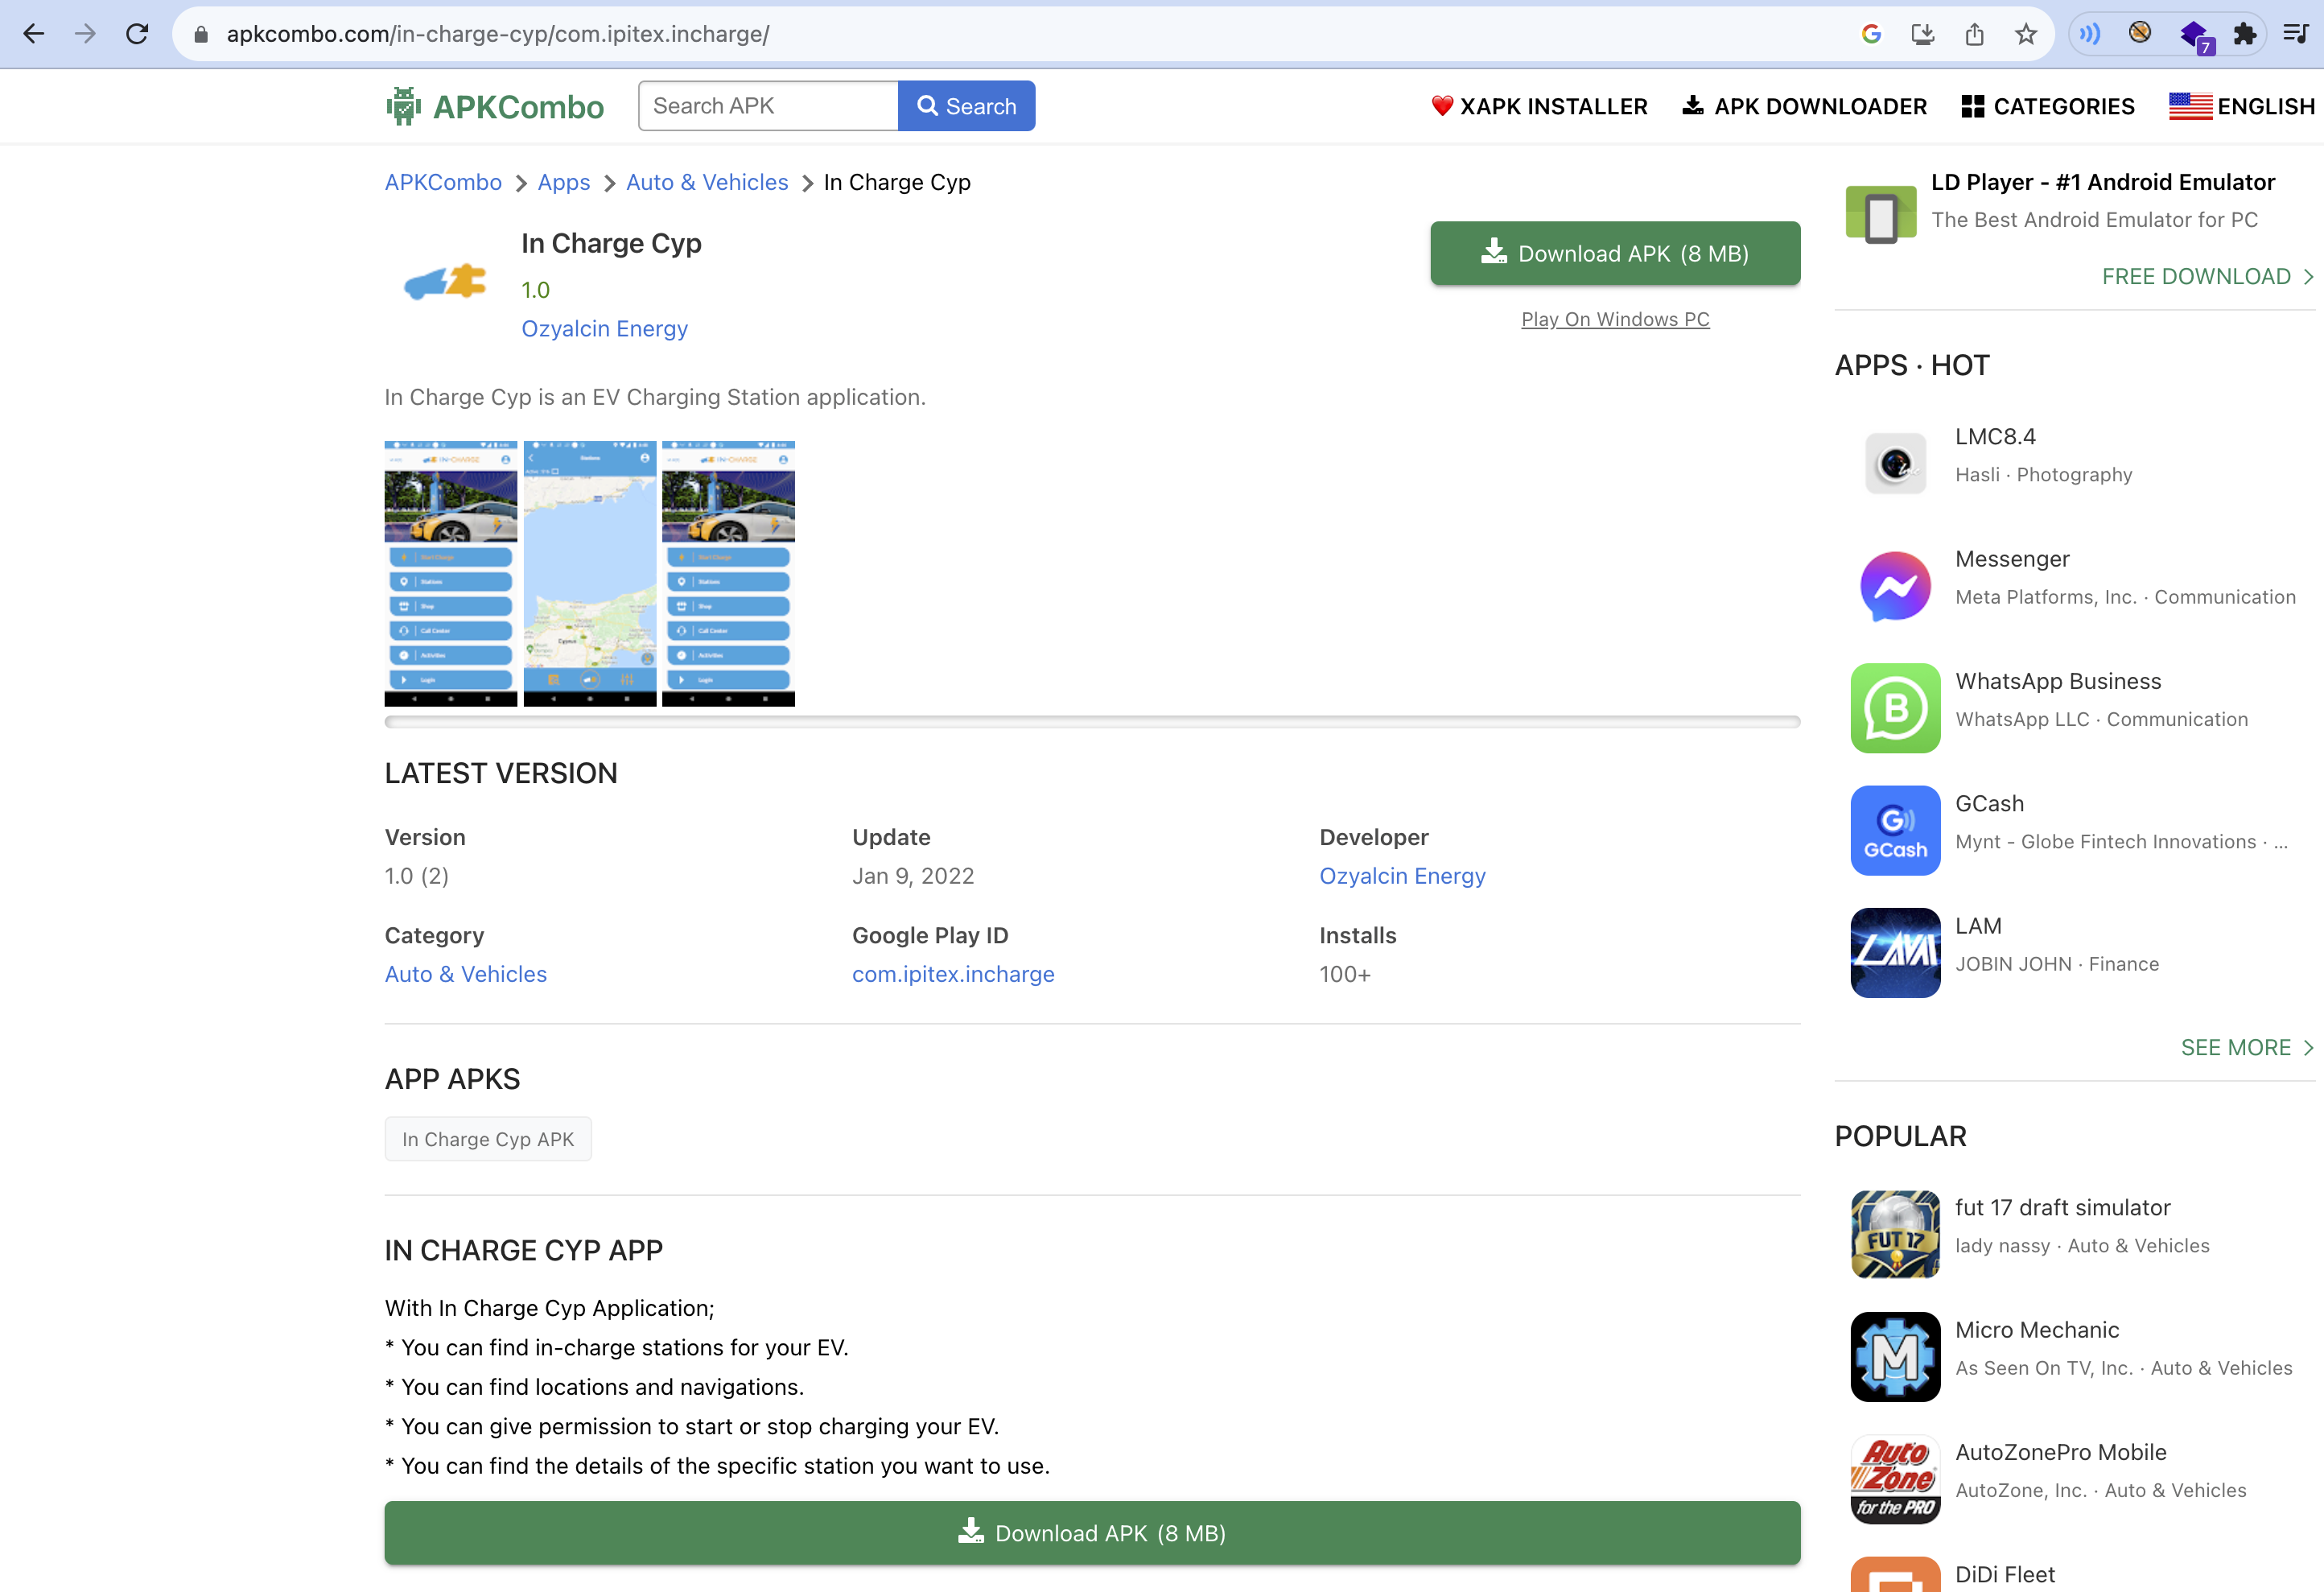This screenshot has width=2324, height=1592.
Task: Open the Messenger app icon
Action: (x=1895, y=585)
